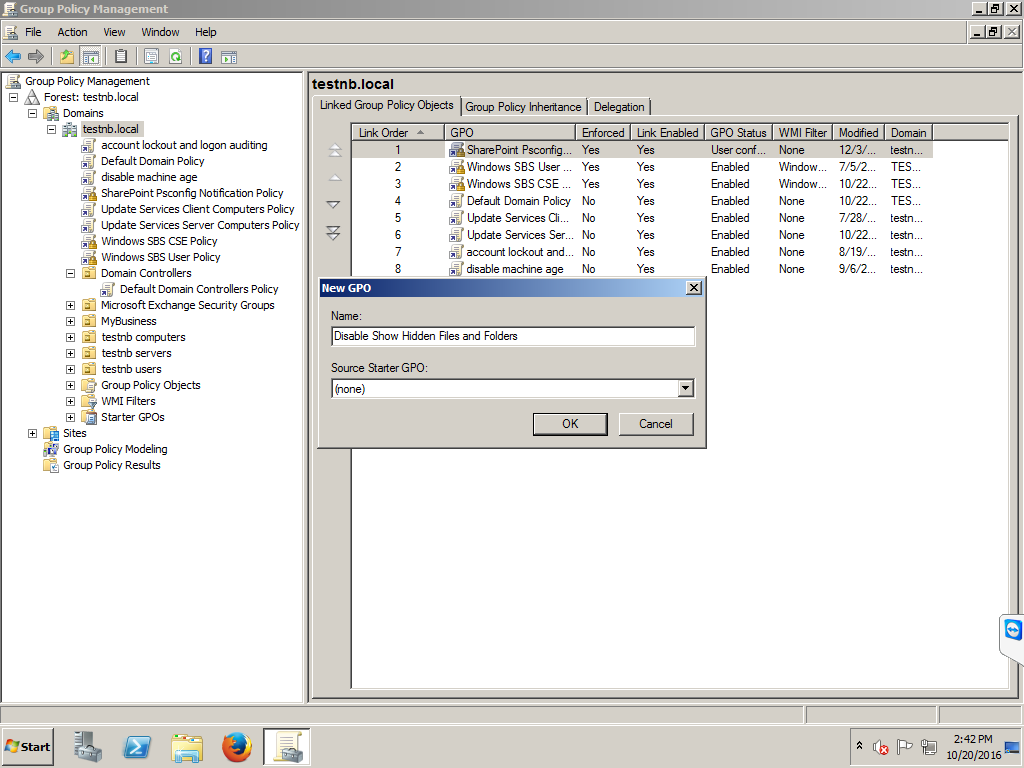Click inside the GPO Name input field

(512, 336)
